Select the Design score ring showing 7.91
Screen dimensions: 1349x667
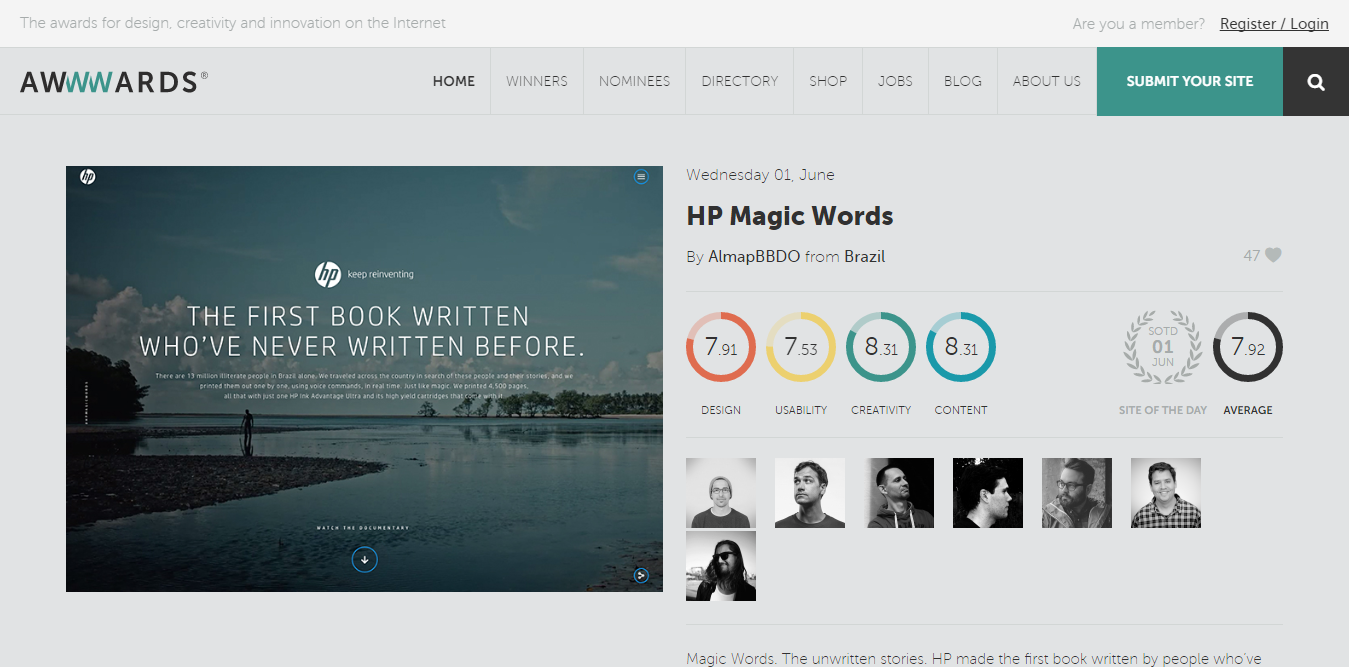coord(720,347)
